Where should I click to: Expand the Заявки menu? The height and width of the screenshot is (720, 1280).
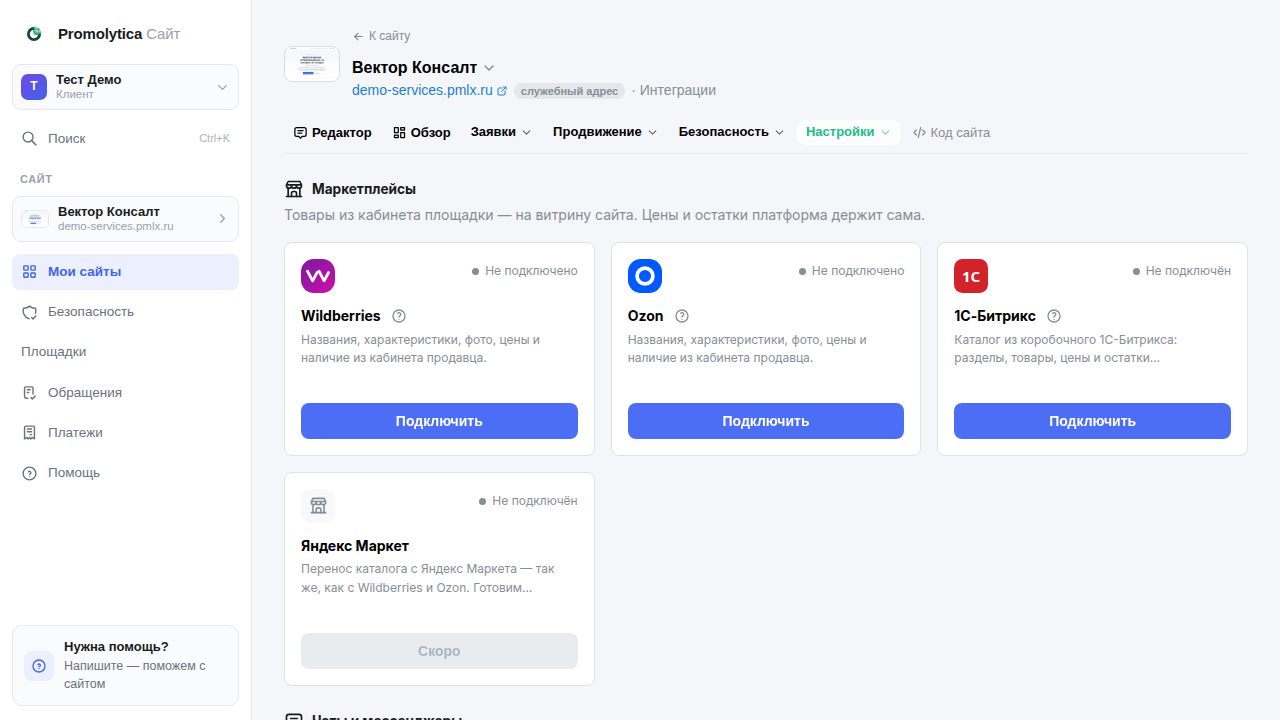click(501, 133)
